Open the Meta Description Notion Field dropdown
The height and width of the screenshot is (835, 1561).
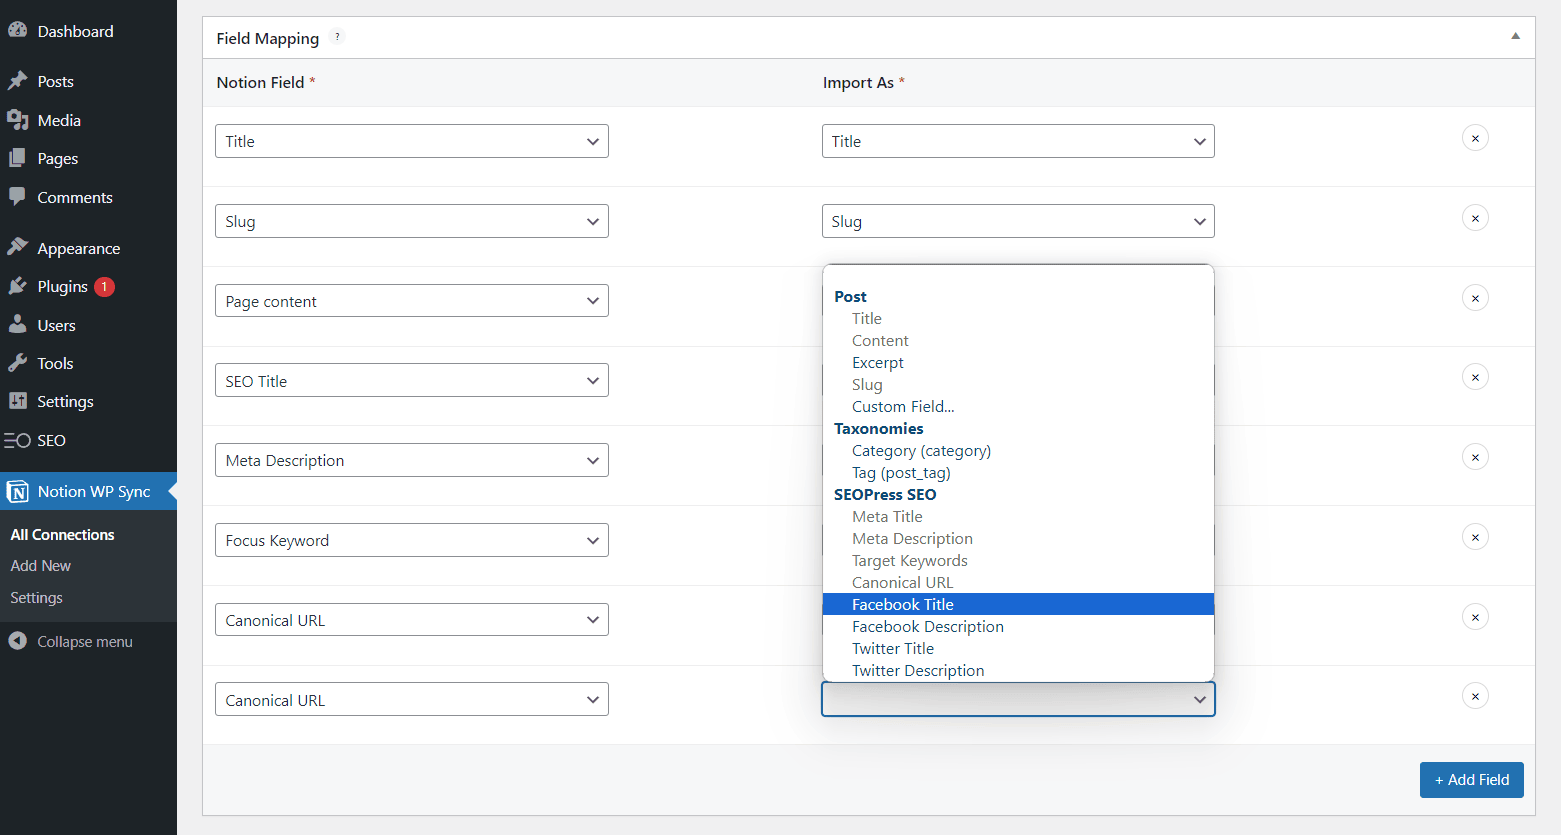(412, 460)
